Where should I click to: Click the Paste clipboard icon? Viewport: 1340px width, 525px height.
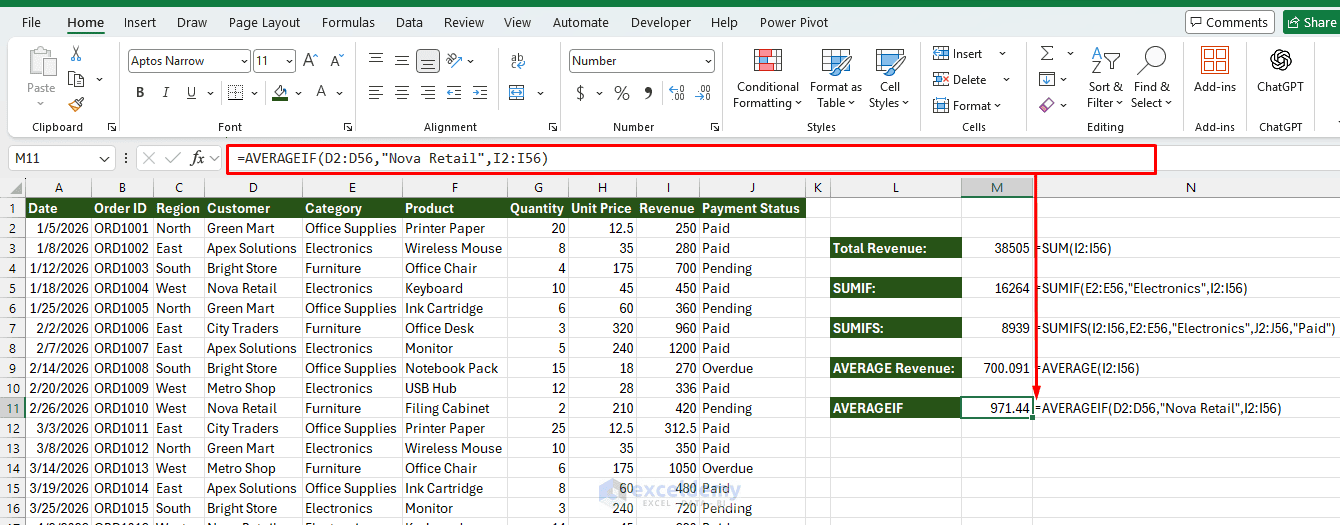pyautogui.click(x=42, y=62)
